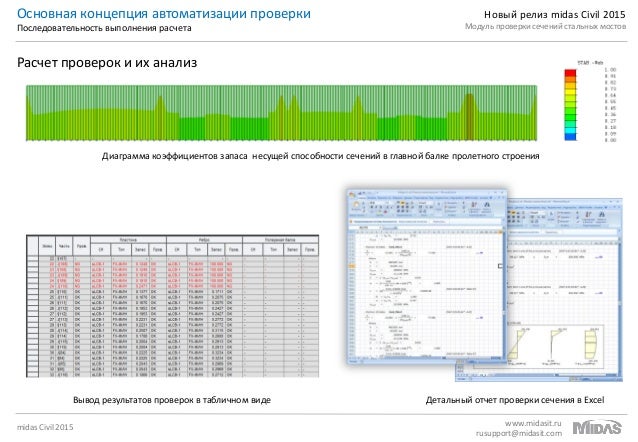
Task: Click the Office button in front Excel window
Action: click(x=353, y=196)
